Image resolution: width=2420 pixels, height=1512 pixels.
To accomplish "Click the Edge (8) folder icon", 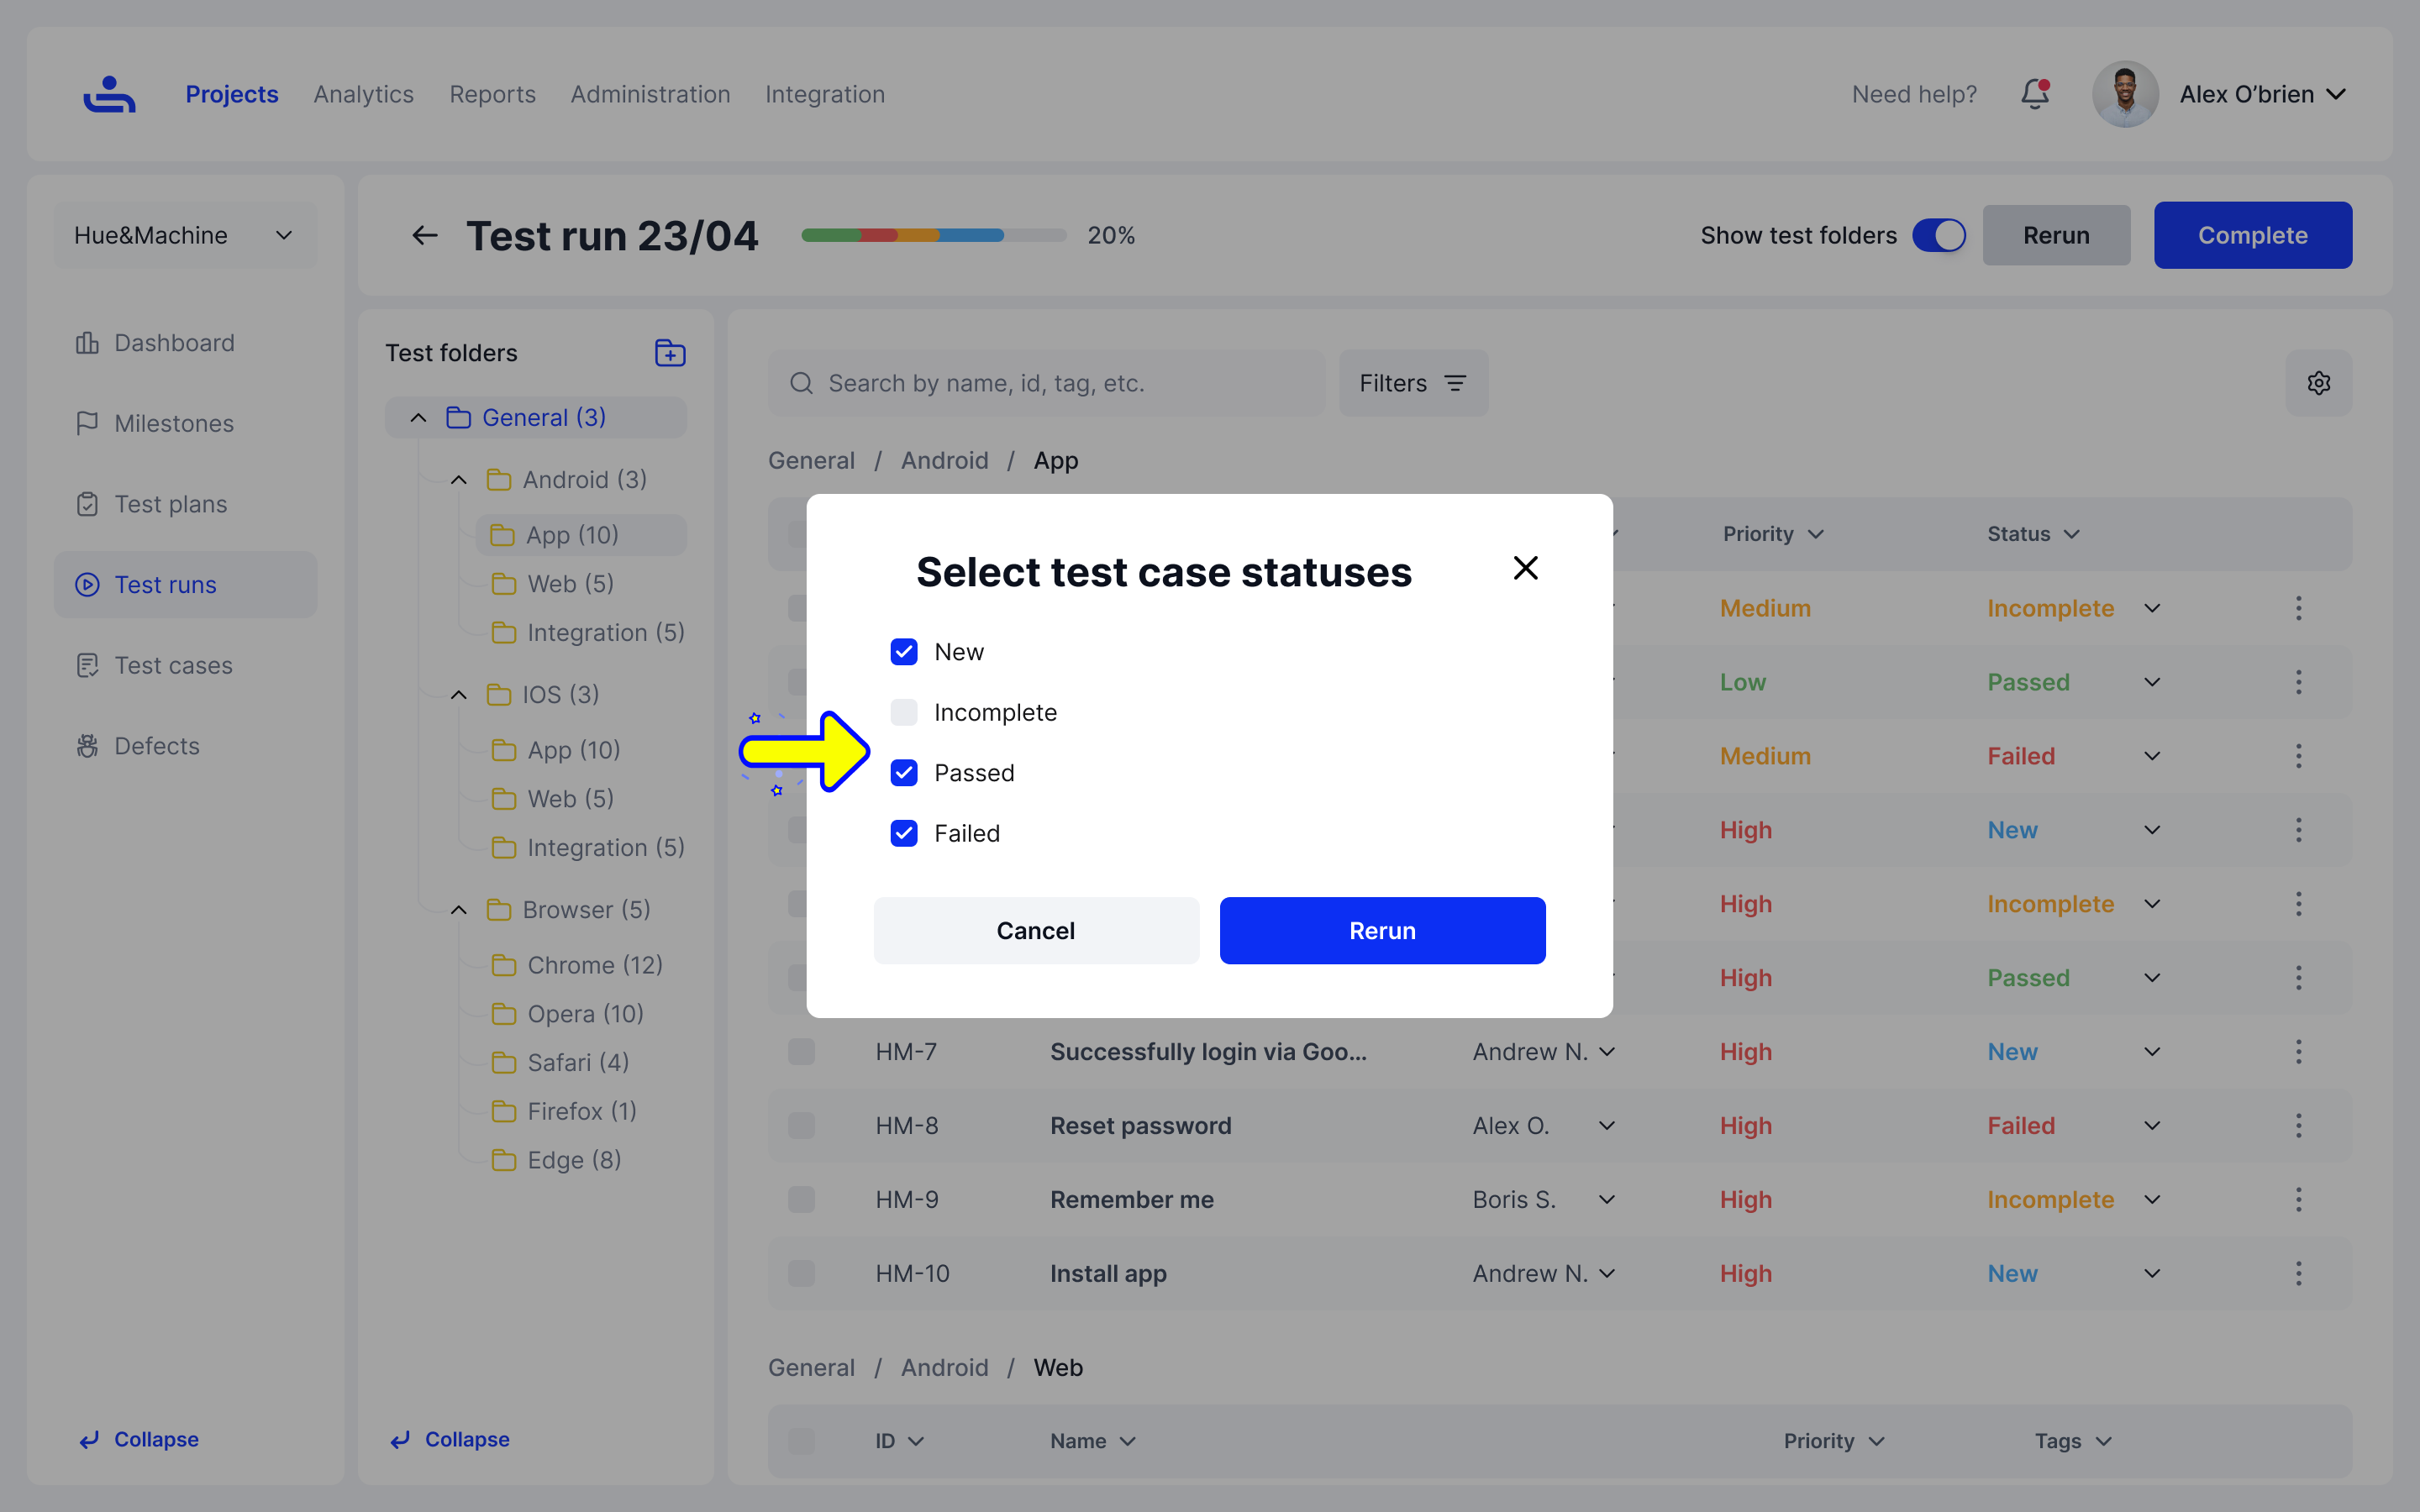I will pos(504,1160).
